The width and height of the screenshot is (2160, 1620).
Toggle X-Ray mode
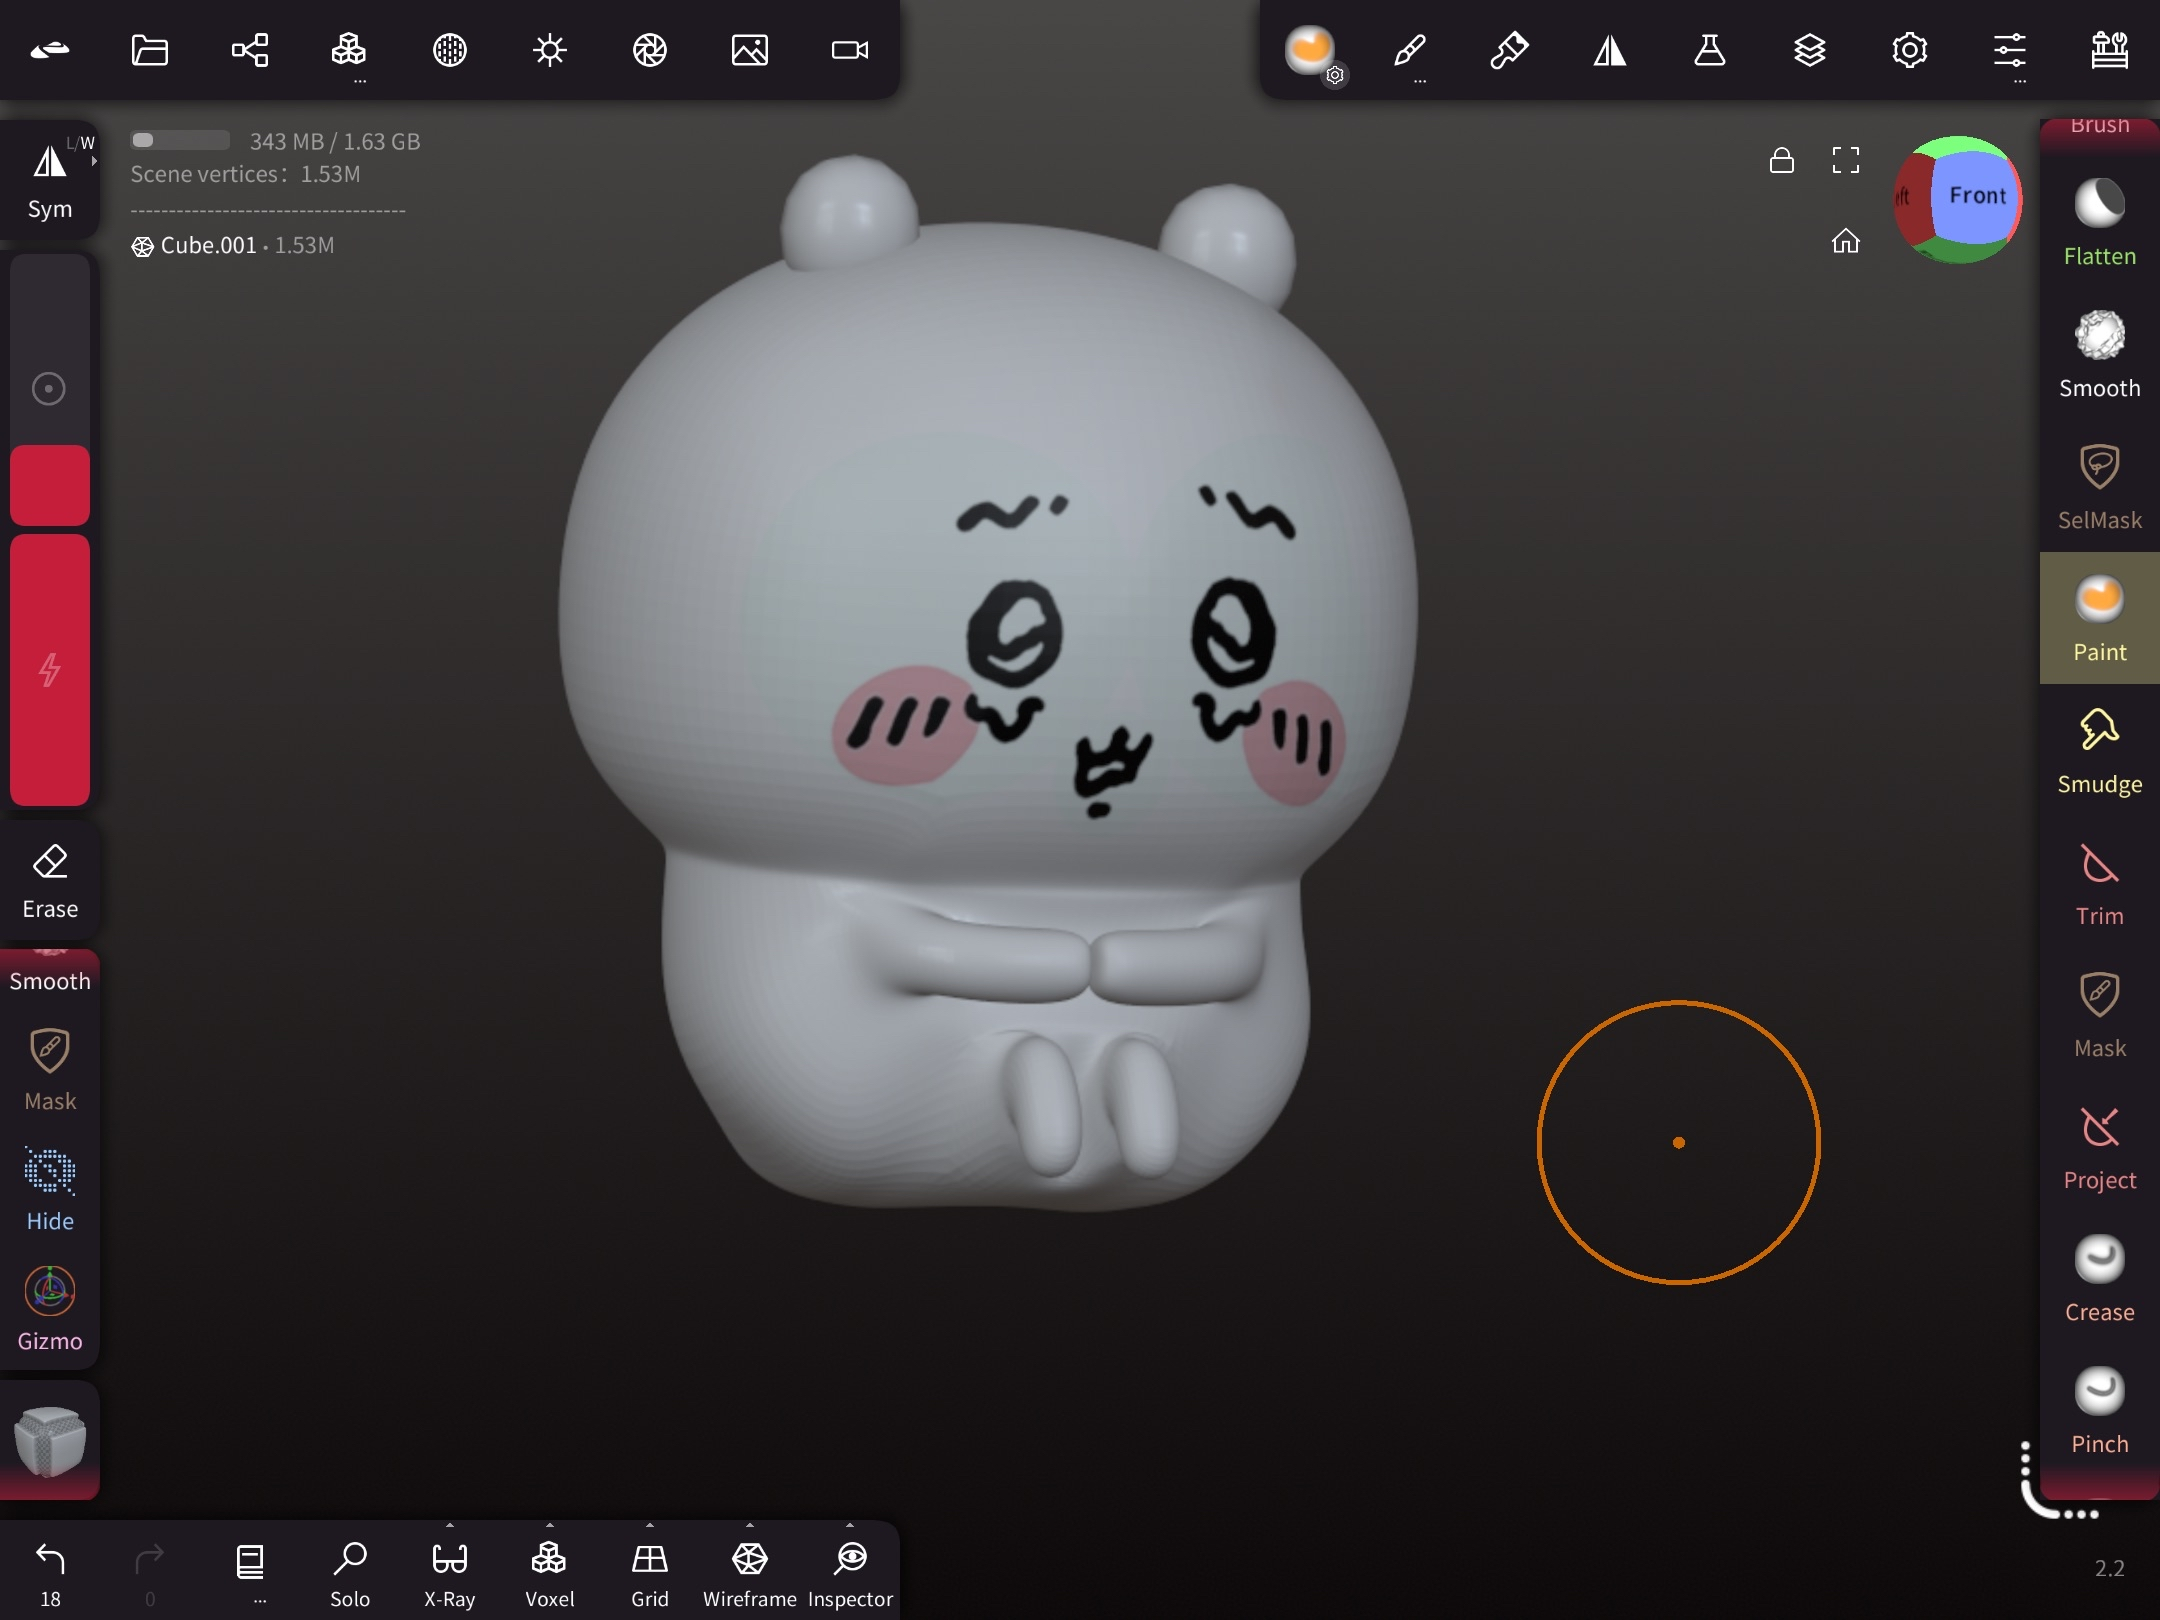point(449,1572)
